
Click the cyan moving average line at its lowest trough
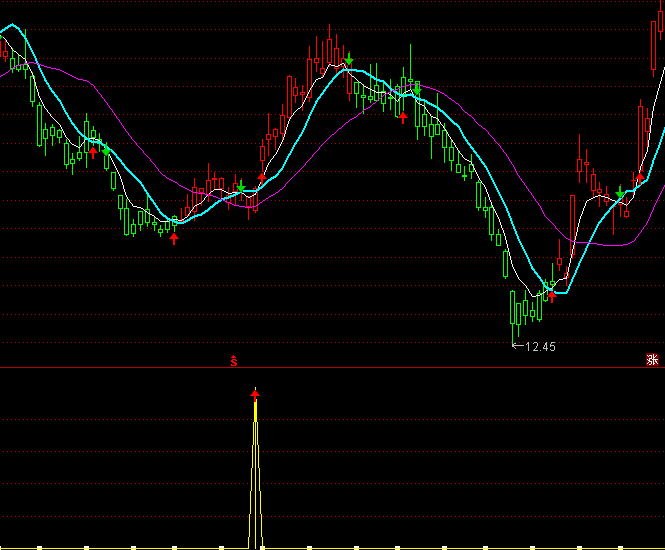560,291
